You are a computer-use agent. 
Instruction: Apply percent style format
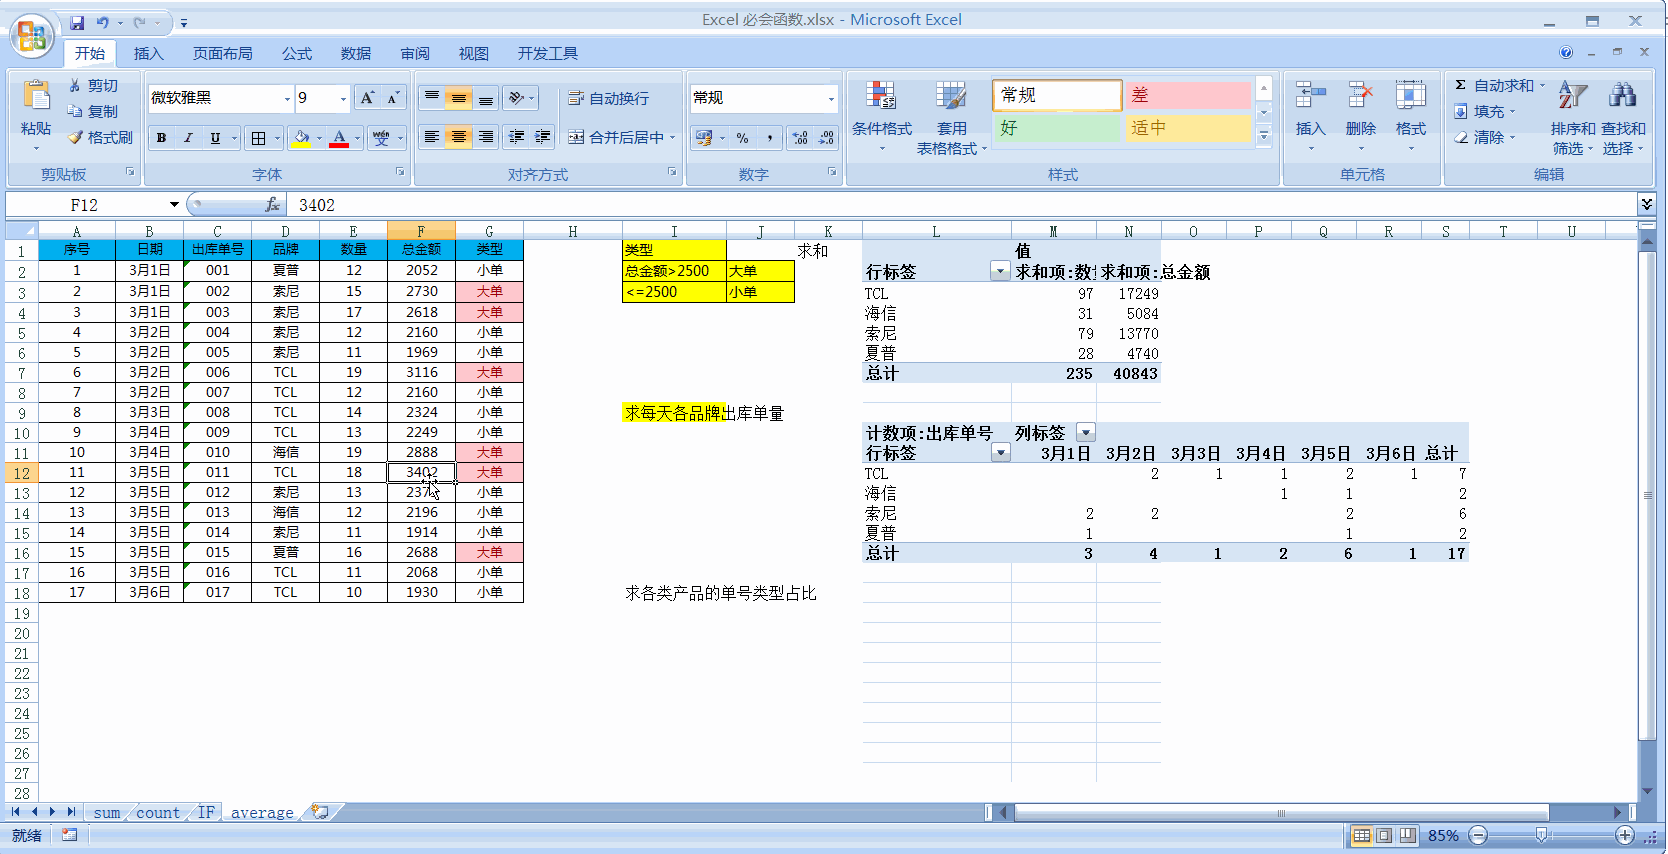coord(742,138)
